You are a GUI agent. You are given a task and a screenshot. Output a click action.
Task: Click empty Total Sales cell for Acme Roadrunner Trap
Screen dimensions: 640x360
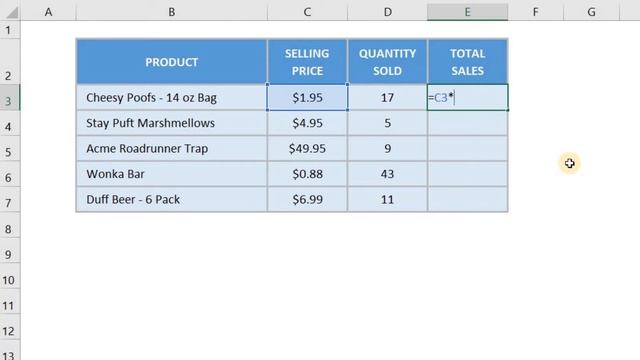(x=467, y=149)
